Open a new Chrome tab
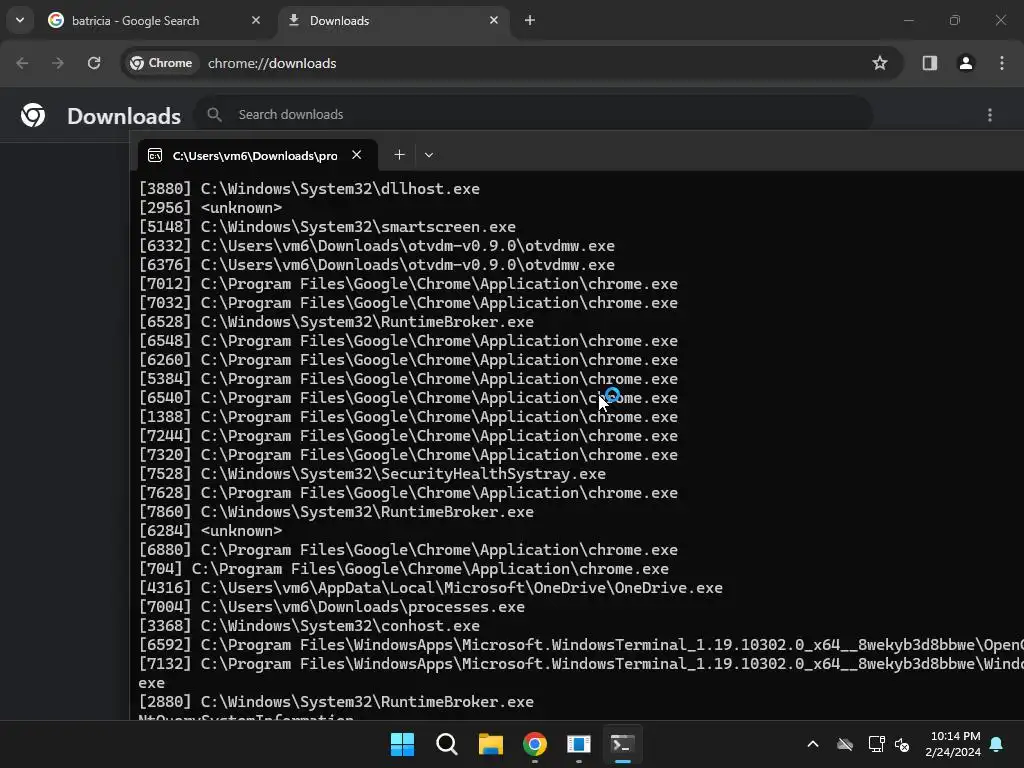Image resolution: width=1024 pixels, height=768 pixels. (530, 20)
